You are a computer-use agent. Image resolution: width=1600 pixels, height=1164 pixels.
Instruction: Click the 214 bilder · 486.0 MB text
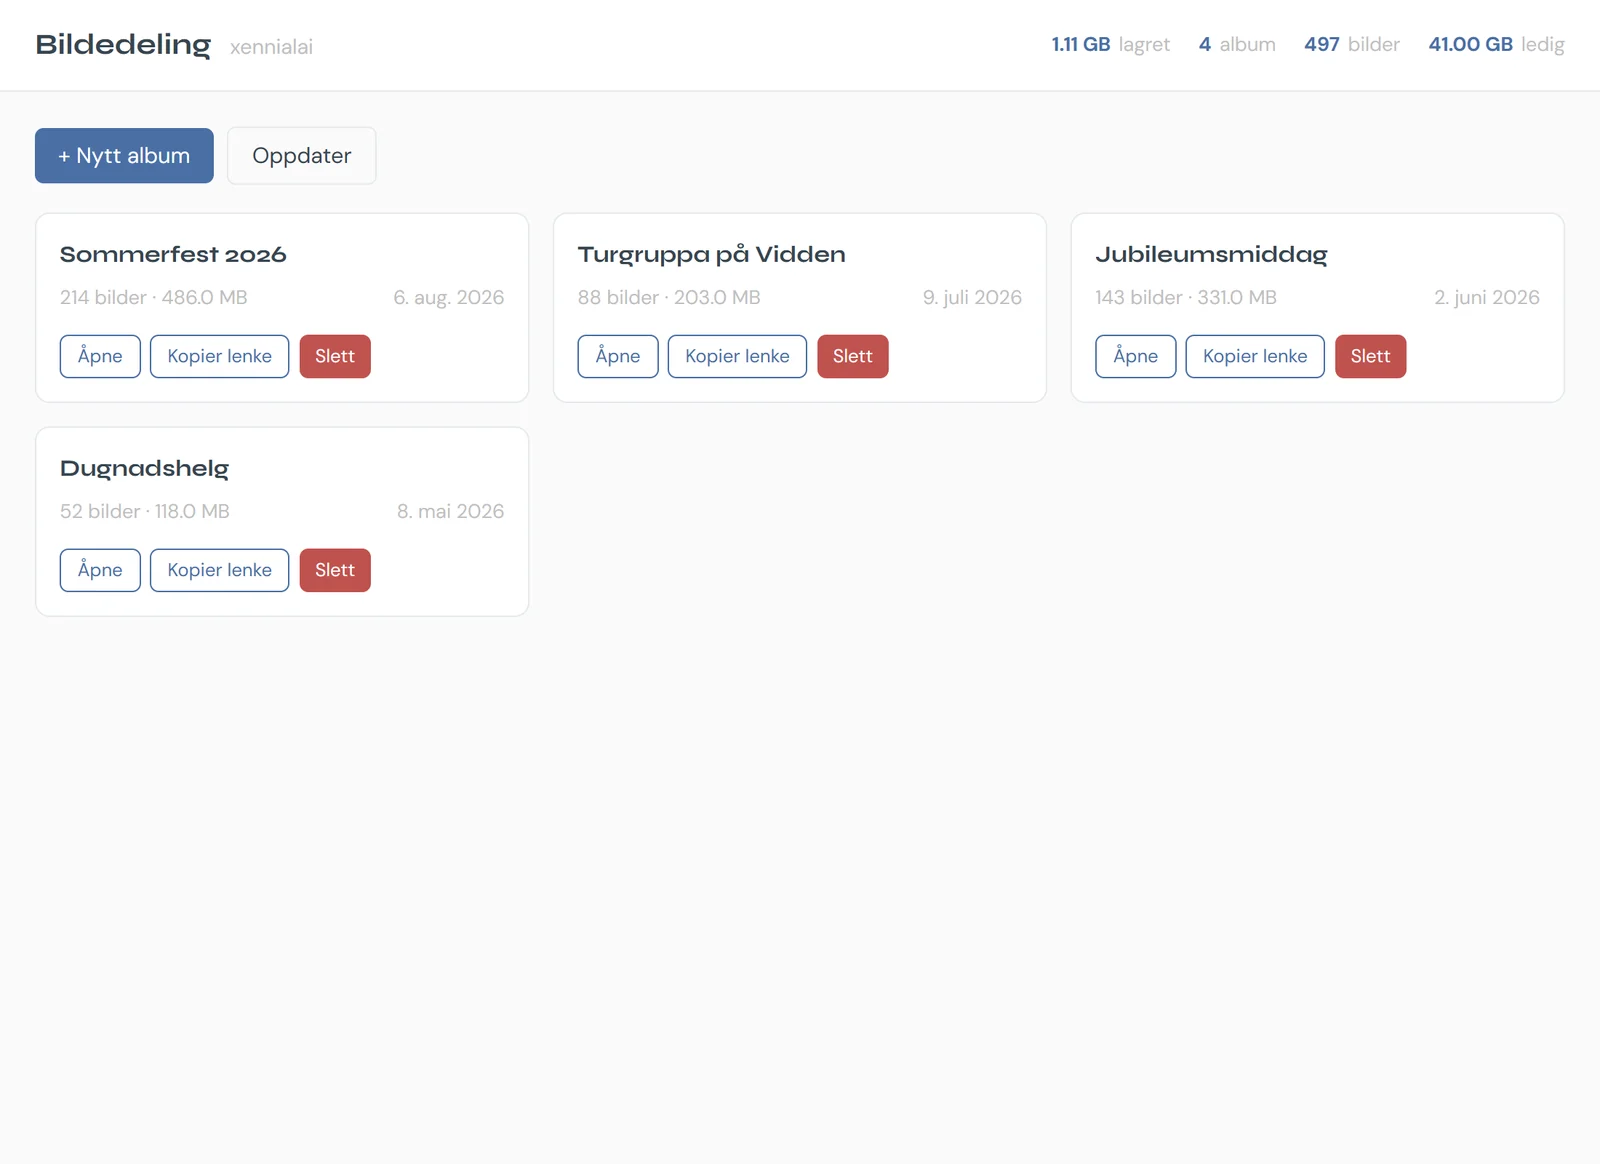tap(154, 298)
